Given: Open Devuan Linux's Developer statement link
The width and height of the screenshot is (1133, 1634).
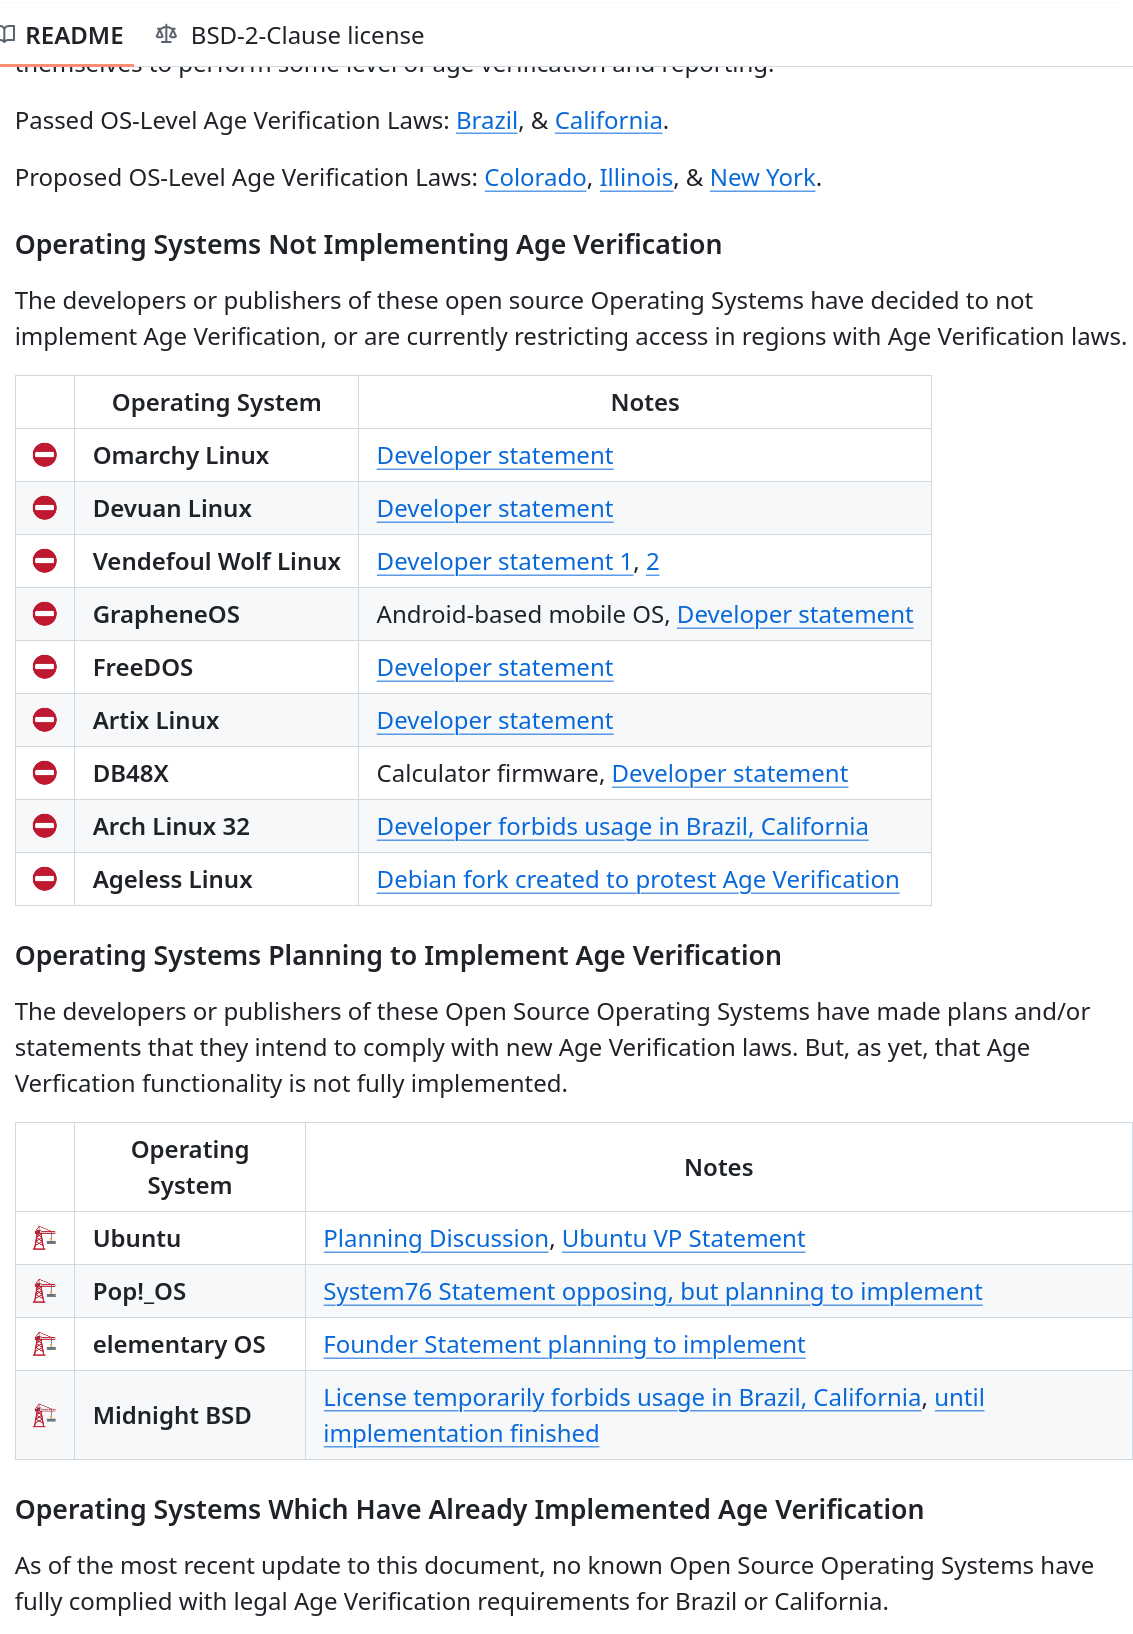Looking at the screenshot, I should (x=494, y=509).
